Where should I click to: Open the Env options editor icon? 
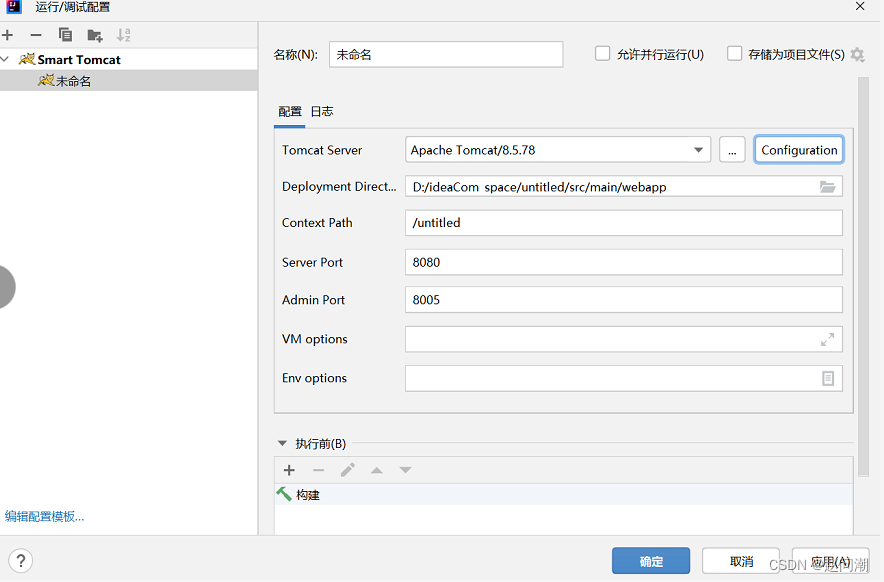828,378
